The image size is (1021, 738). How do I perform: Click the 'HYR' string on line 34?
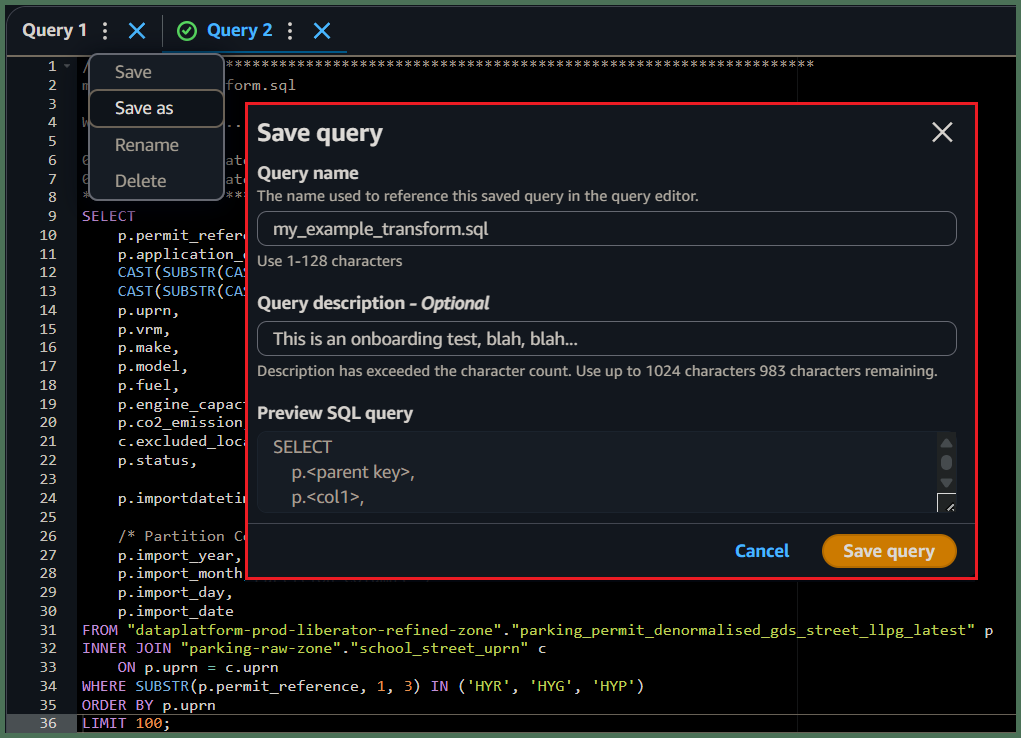click(x=487, y=686)
